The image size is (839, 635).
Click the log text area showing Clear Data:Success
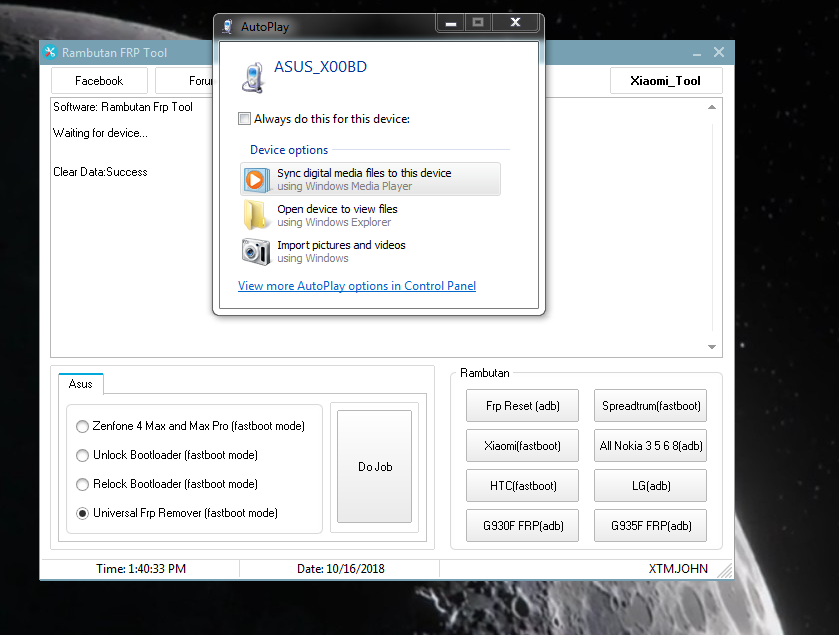click(x=100, y=172)
